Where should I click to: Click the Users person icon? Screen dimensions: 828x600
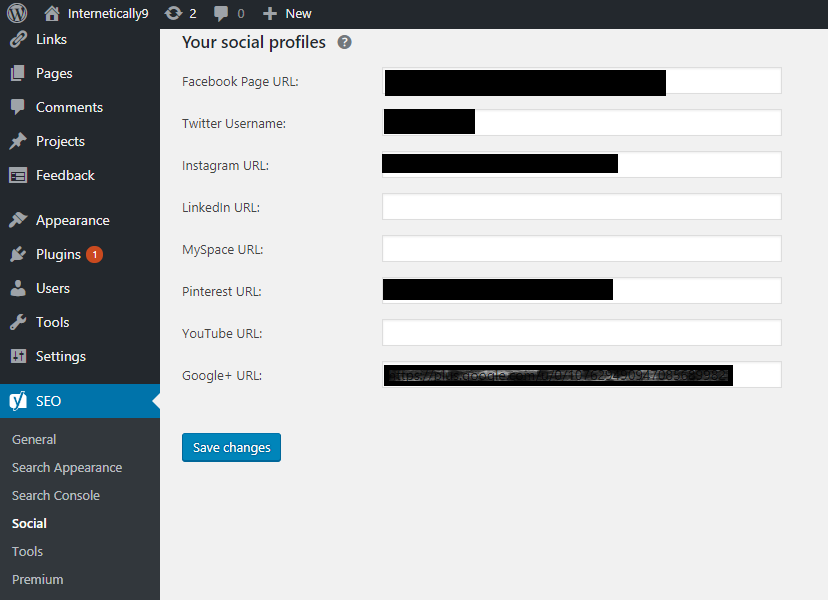[18, 288]
